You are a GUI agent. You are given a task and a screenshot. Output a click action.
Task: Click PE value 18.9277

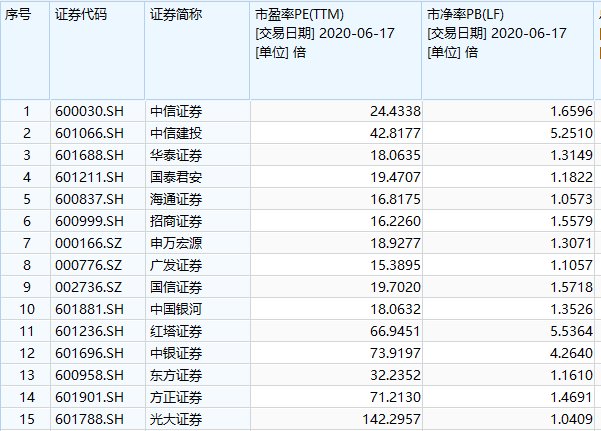tap(395, 243)
